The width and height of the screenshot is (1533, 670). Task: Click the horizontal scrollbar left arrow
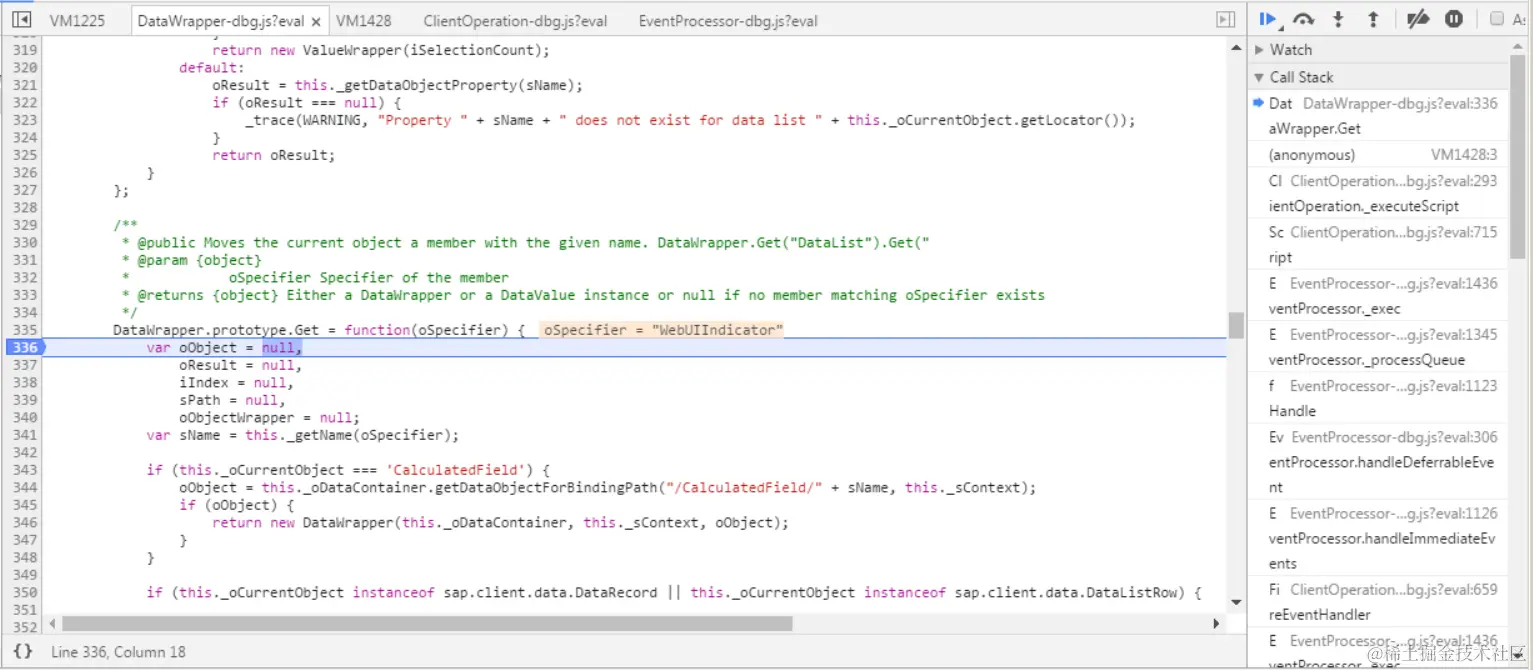pos(53,623)
